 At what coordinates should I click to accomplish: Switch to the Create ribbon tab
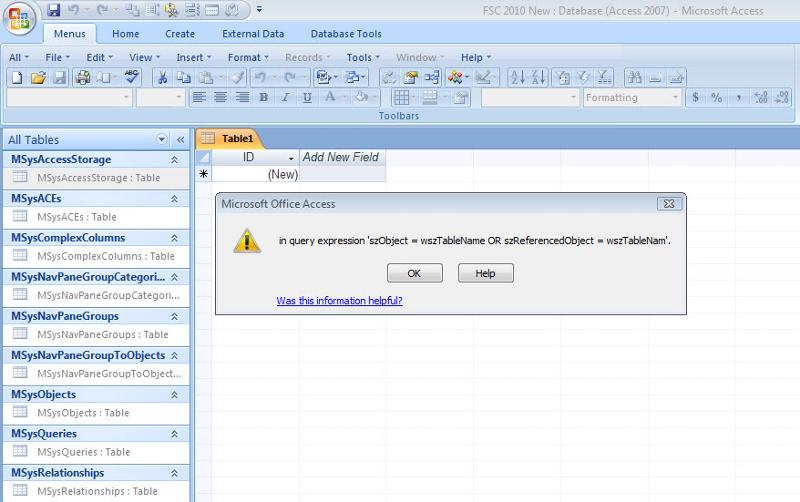click(x=180, y=34)
